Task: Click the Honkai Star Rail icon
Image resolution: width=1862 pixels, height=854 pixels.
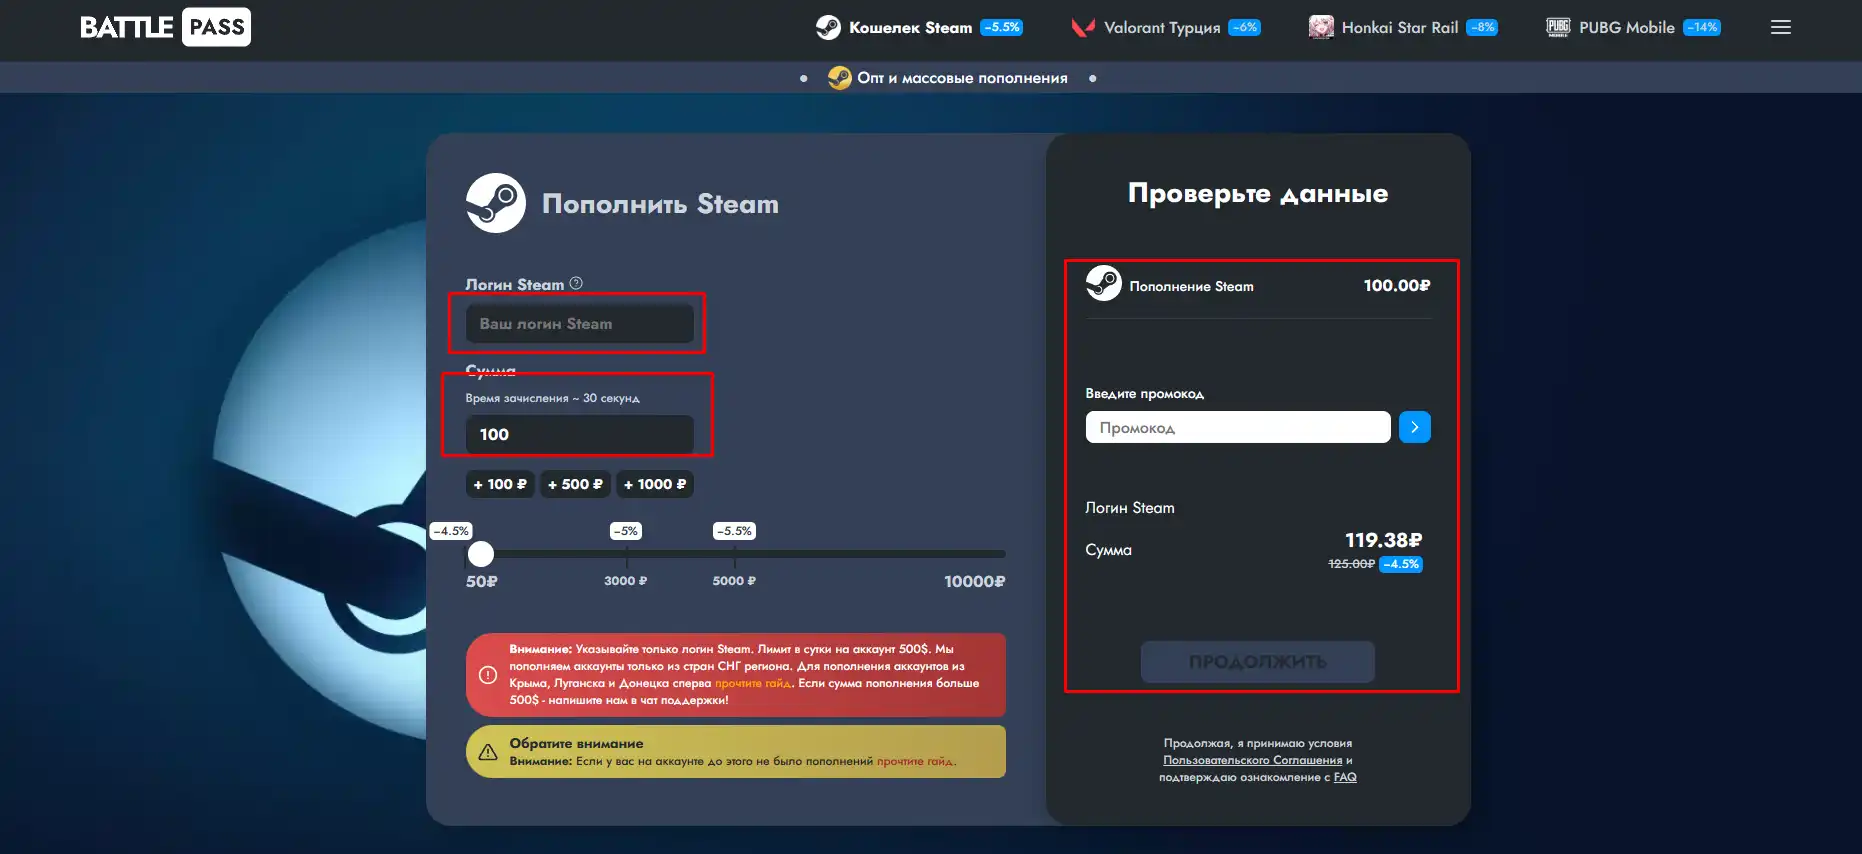Action: [x=1321, y=27]
